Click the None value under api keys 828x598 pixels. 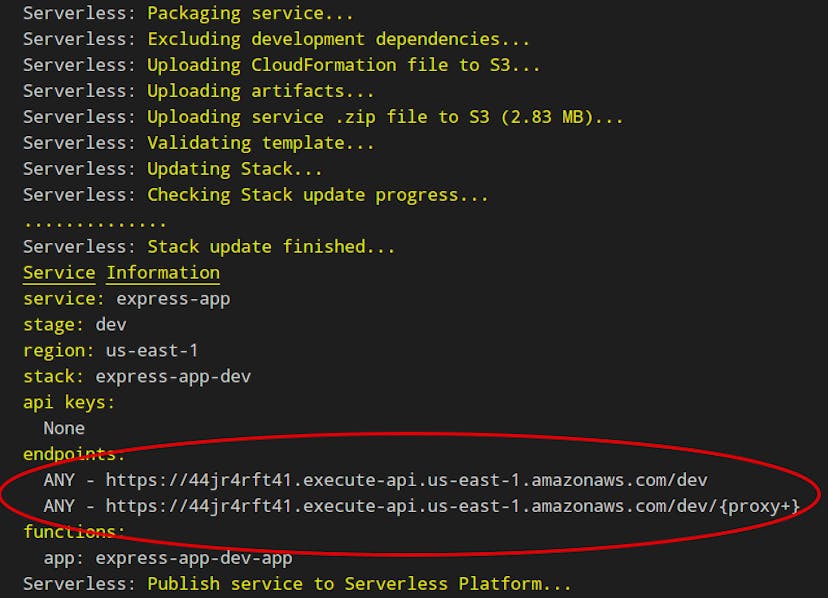tap(64, 428)
